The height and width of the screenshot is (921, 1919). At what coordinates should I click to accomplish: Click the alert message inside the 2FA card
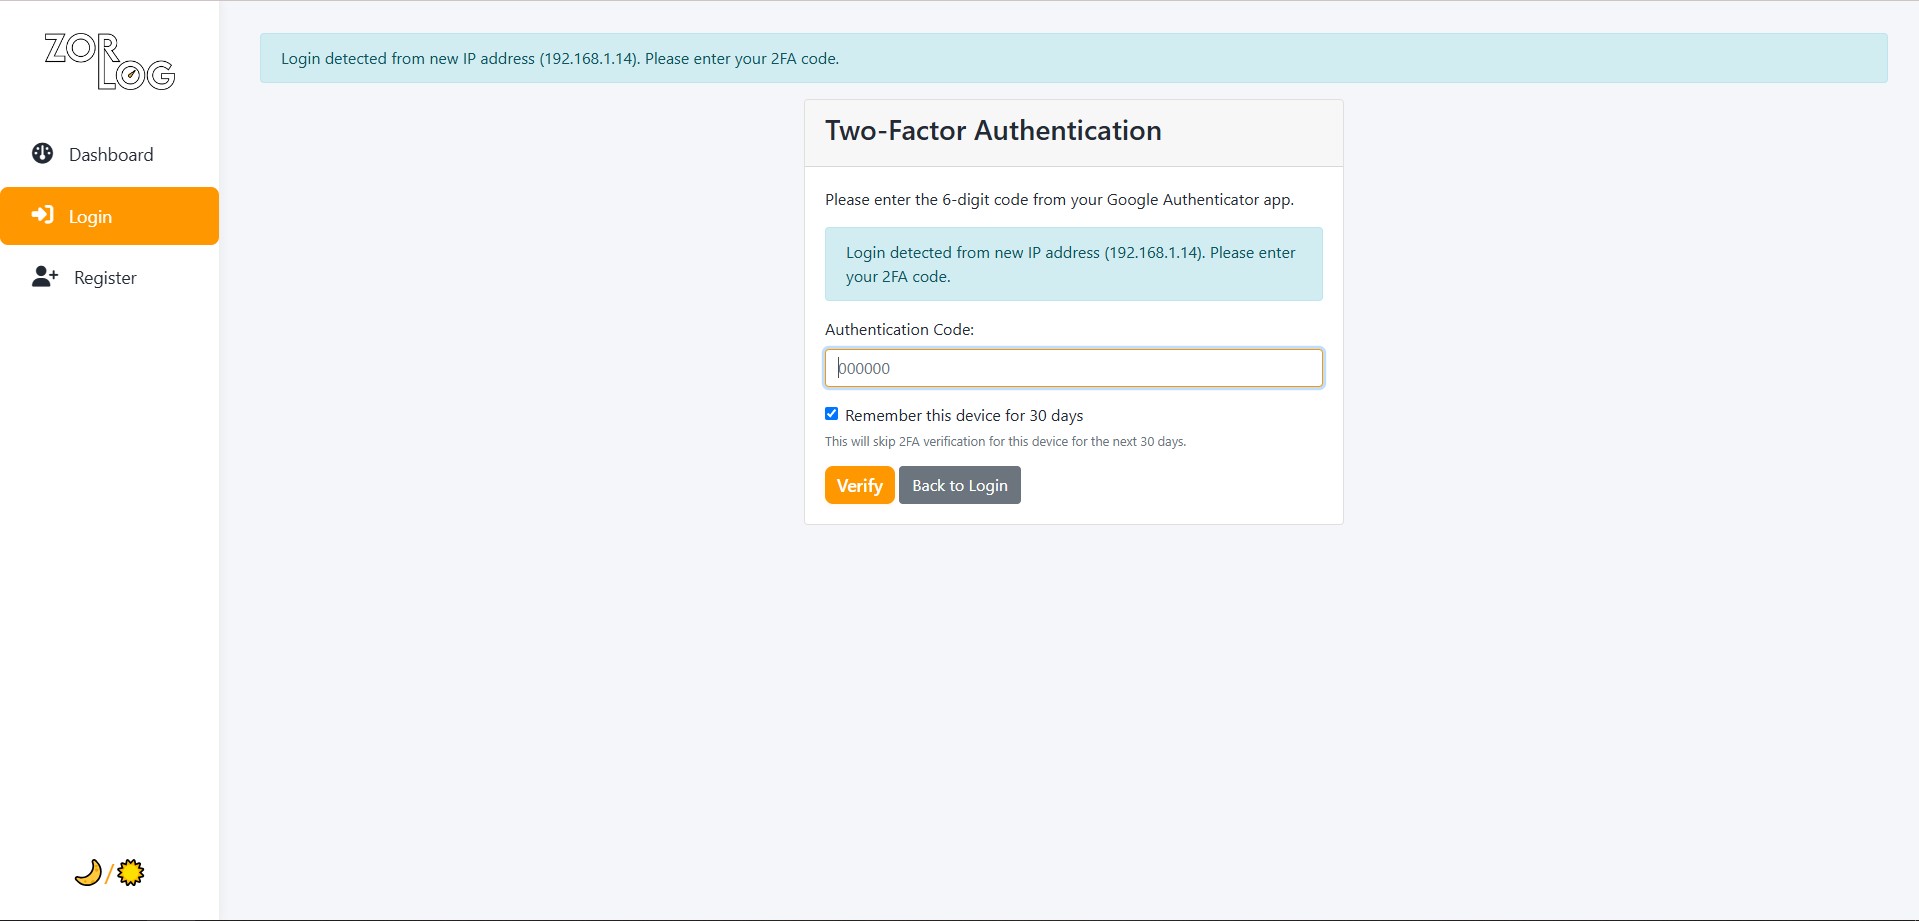[x=1073, y=264]
